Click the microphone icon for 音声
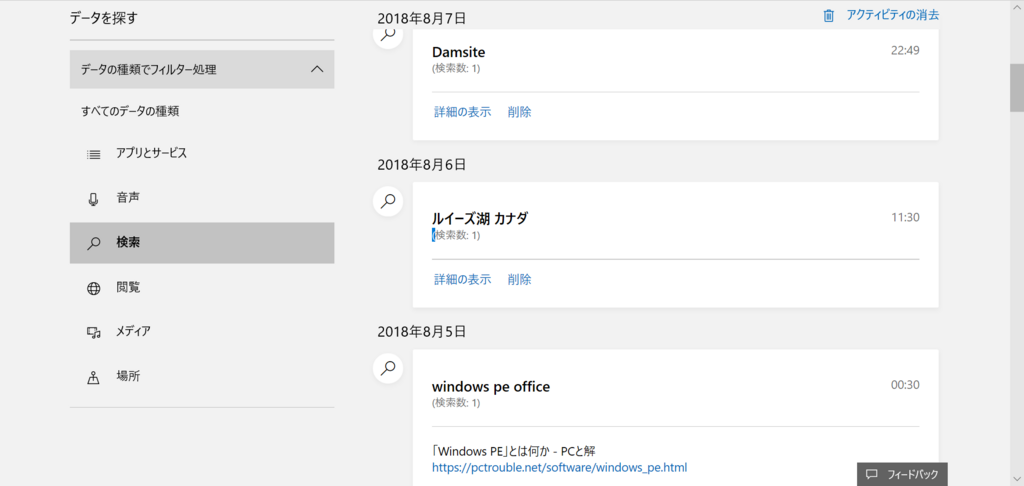This screenshot has width=1024, height=486. 93,199
